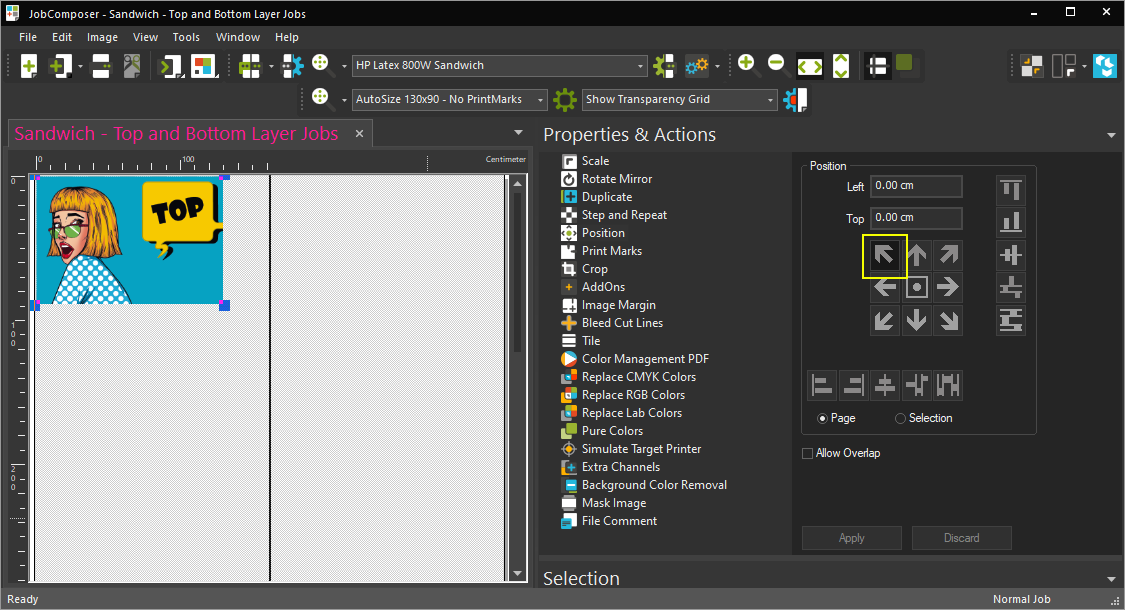Click the green gear printer settings icon
The width and height of the screenshot is (1125, 610).
(x=664, y=66)
